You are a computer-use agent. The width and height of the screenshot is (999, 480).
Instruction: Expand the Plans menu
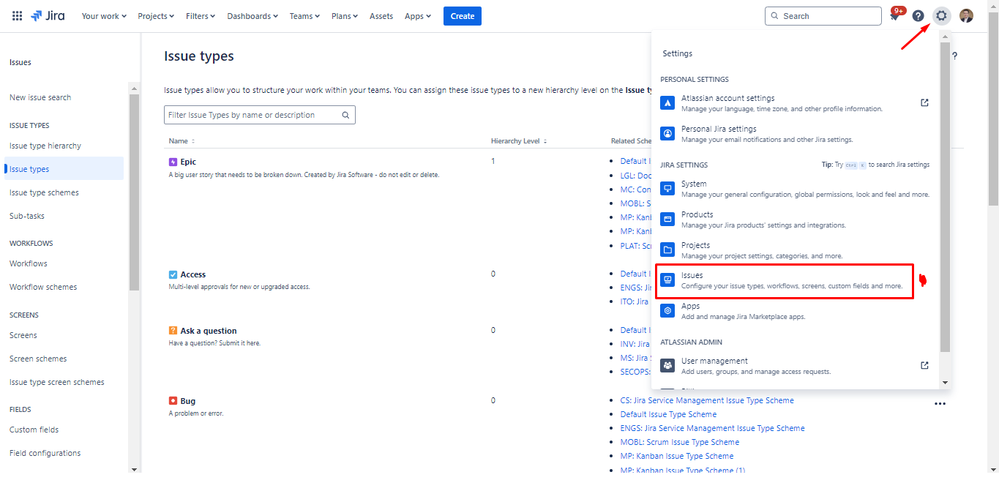click(x=345, y=16)
